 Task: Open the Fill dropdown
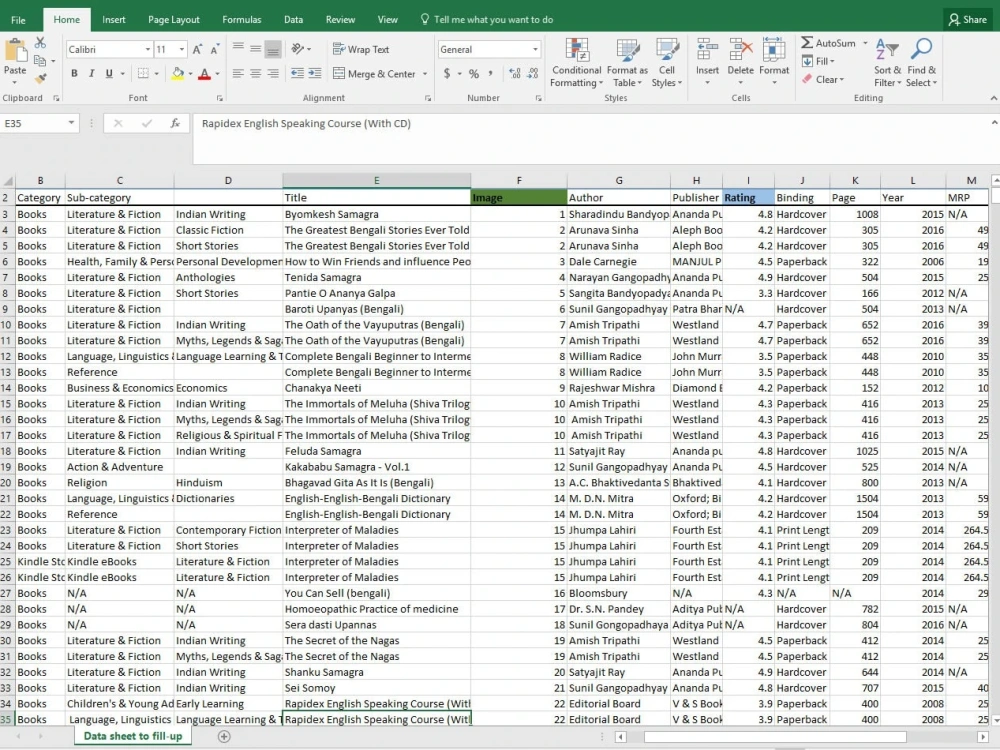818,61
